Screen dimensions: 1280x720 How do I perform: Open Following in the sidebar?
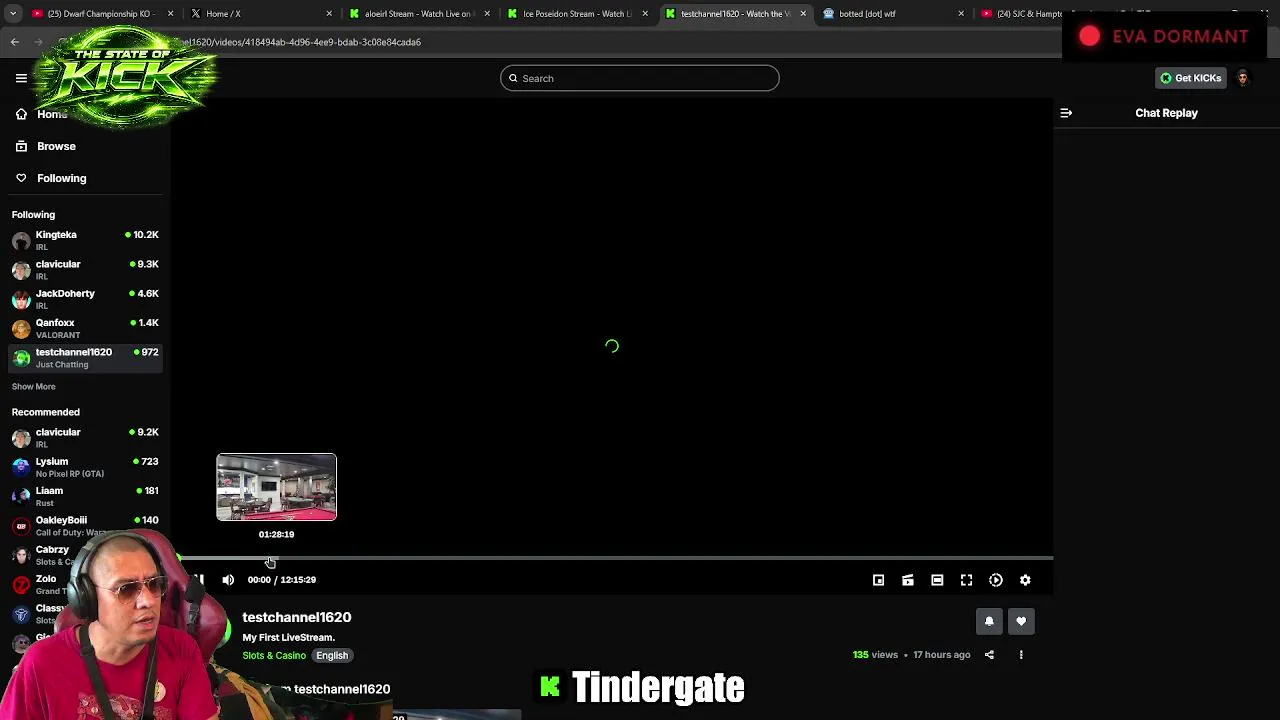[x=61, y=178]
